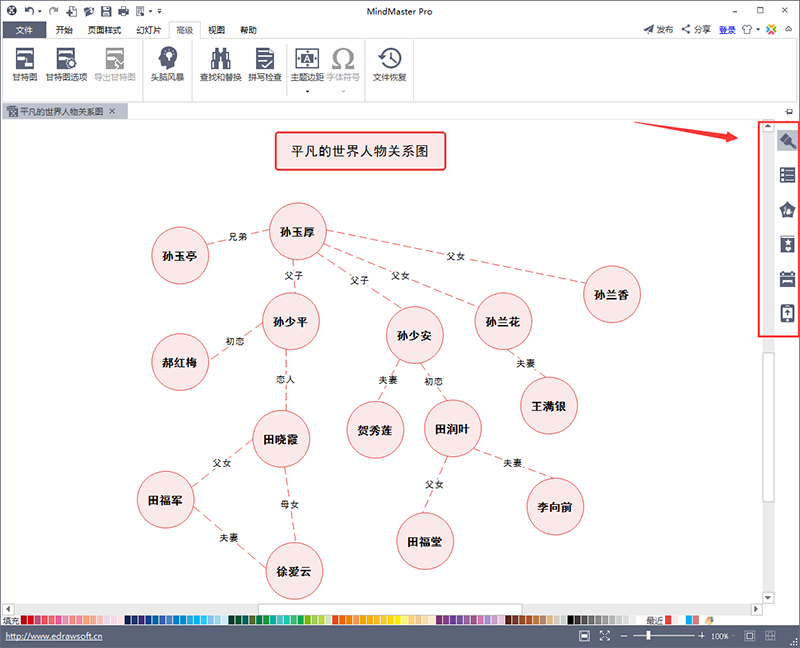Switch to the Slideshow (幻灯片) tab
The image size is (800, 648).
coord(148,30)
